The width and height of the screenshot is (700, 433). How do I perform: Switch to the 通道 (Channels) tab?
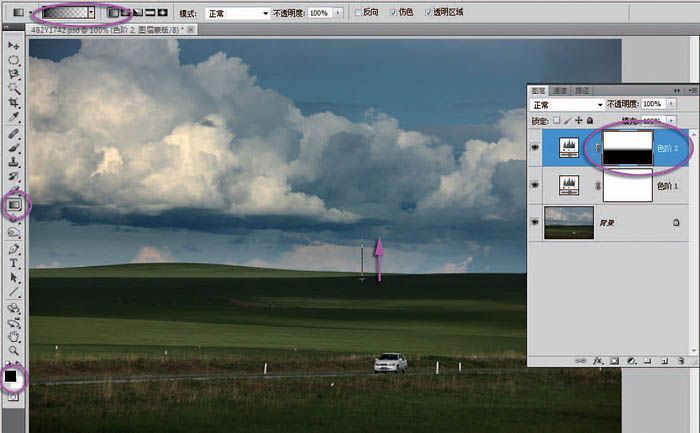pos(560,90)
